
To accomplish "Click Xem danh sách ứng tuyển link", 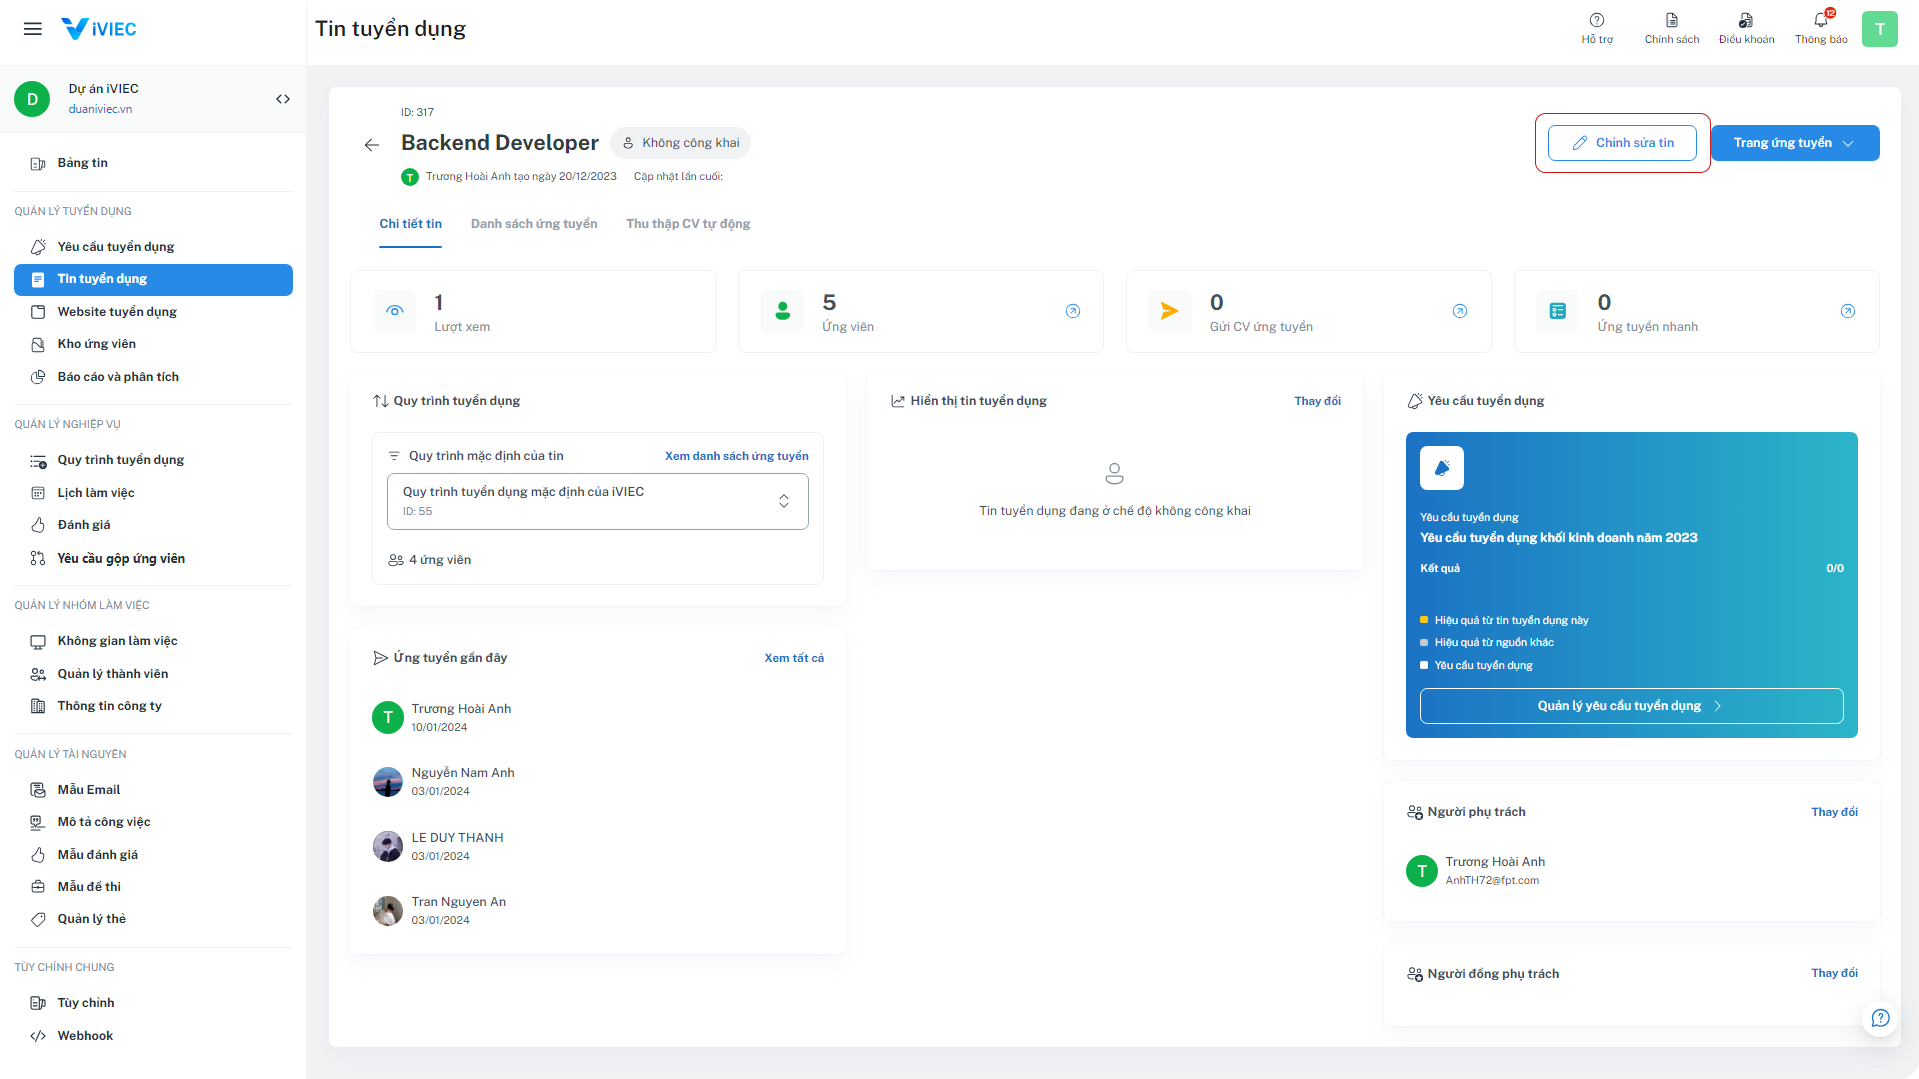I will coord(736,456).
